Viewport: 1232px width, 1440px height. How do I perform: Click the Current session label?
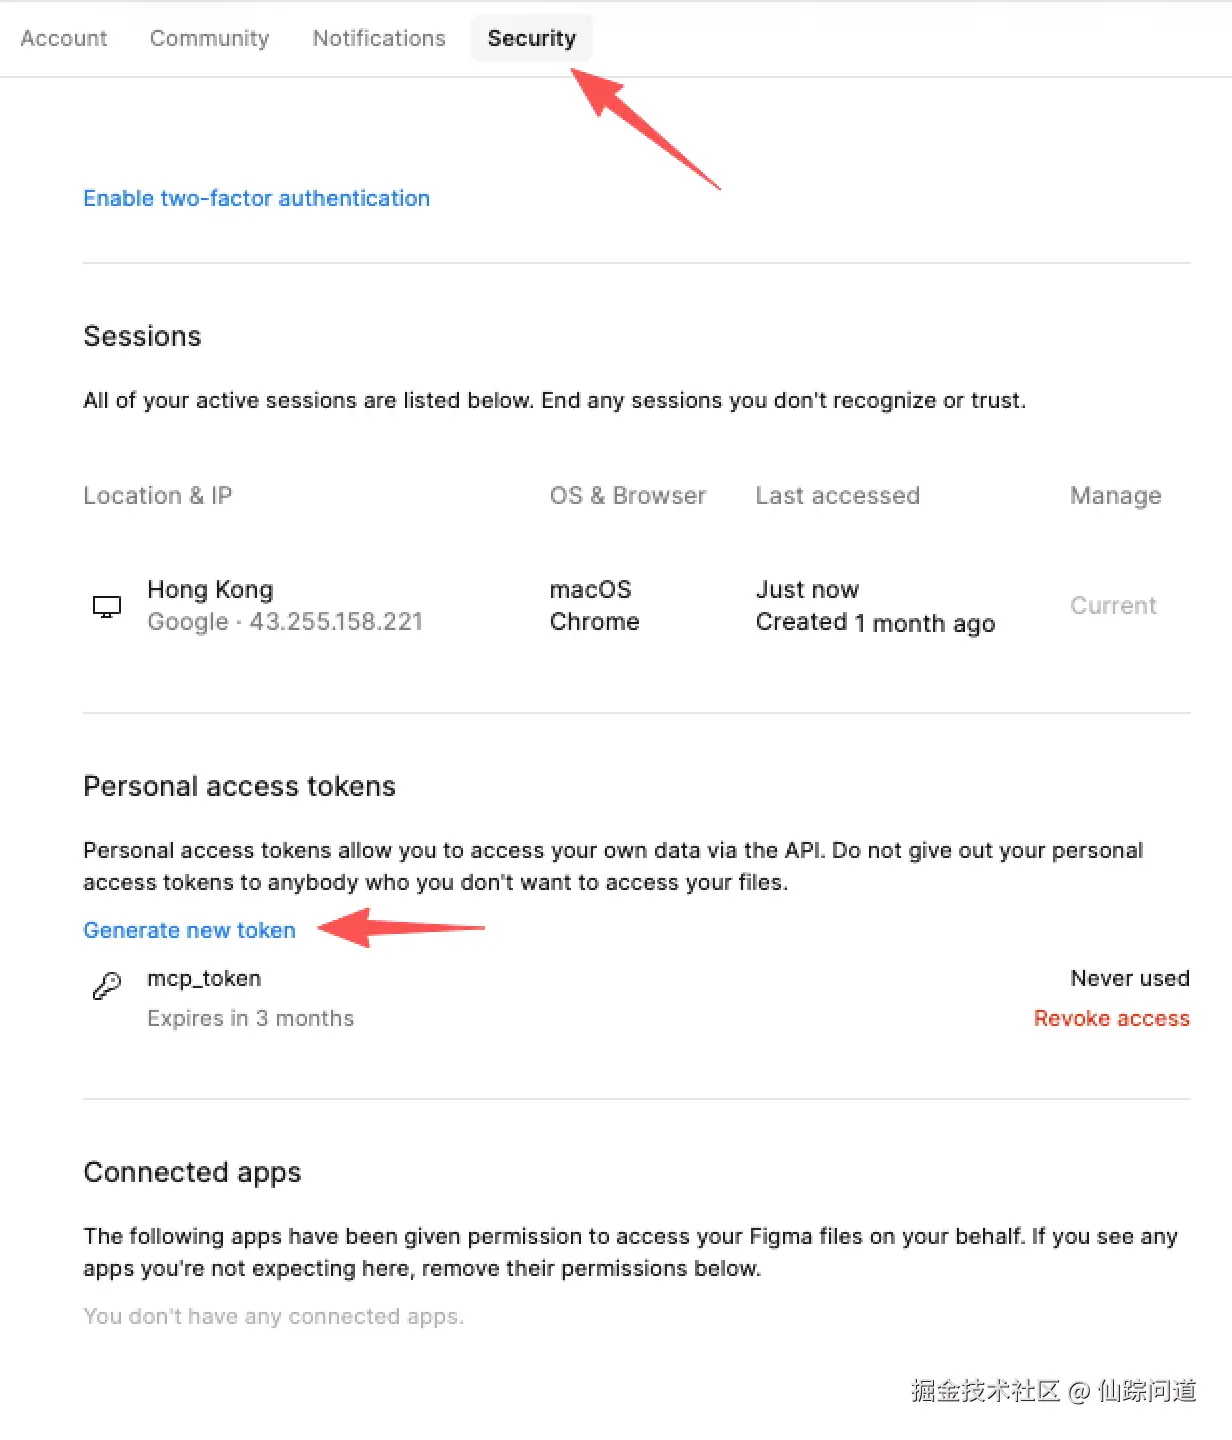point(1113,606)
